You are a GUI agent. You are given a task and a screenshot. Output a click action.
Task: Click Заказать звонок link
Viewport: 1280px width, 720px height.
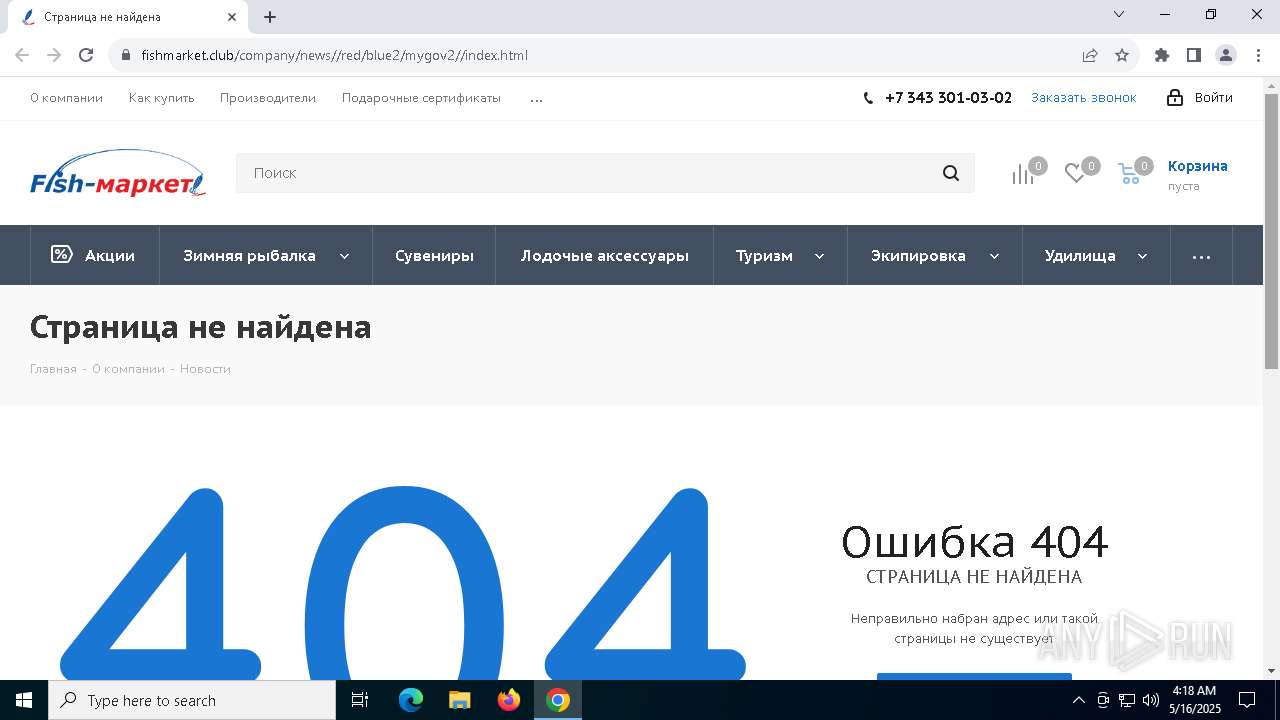1084,97
